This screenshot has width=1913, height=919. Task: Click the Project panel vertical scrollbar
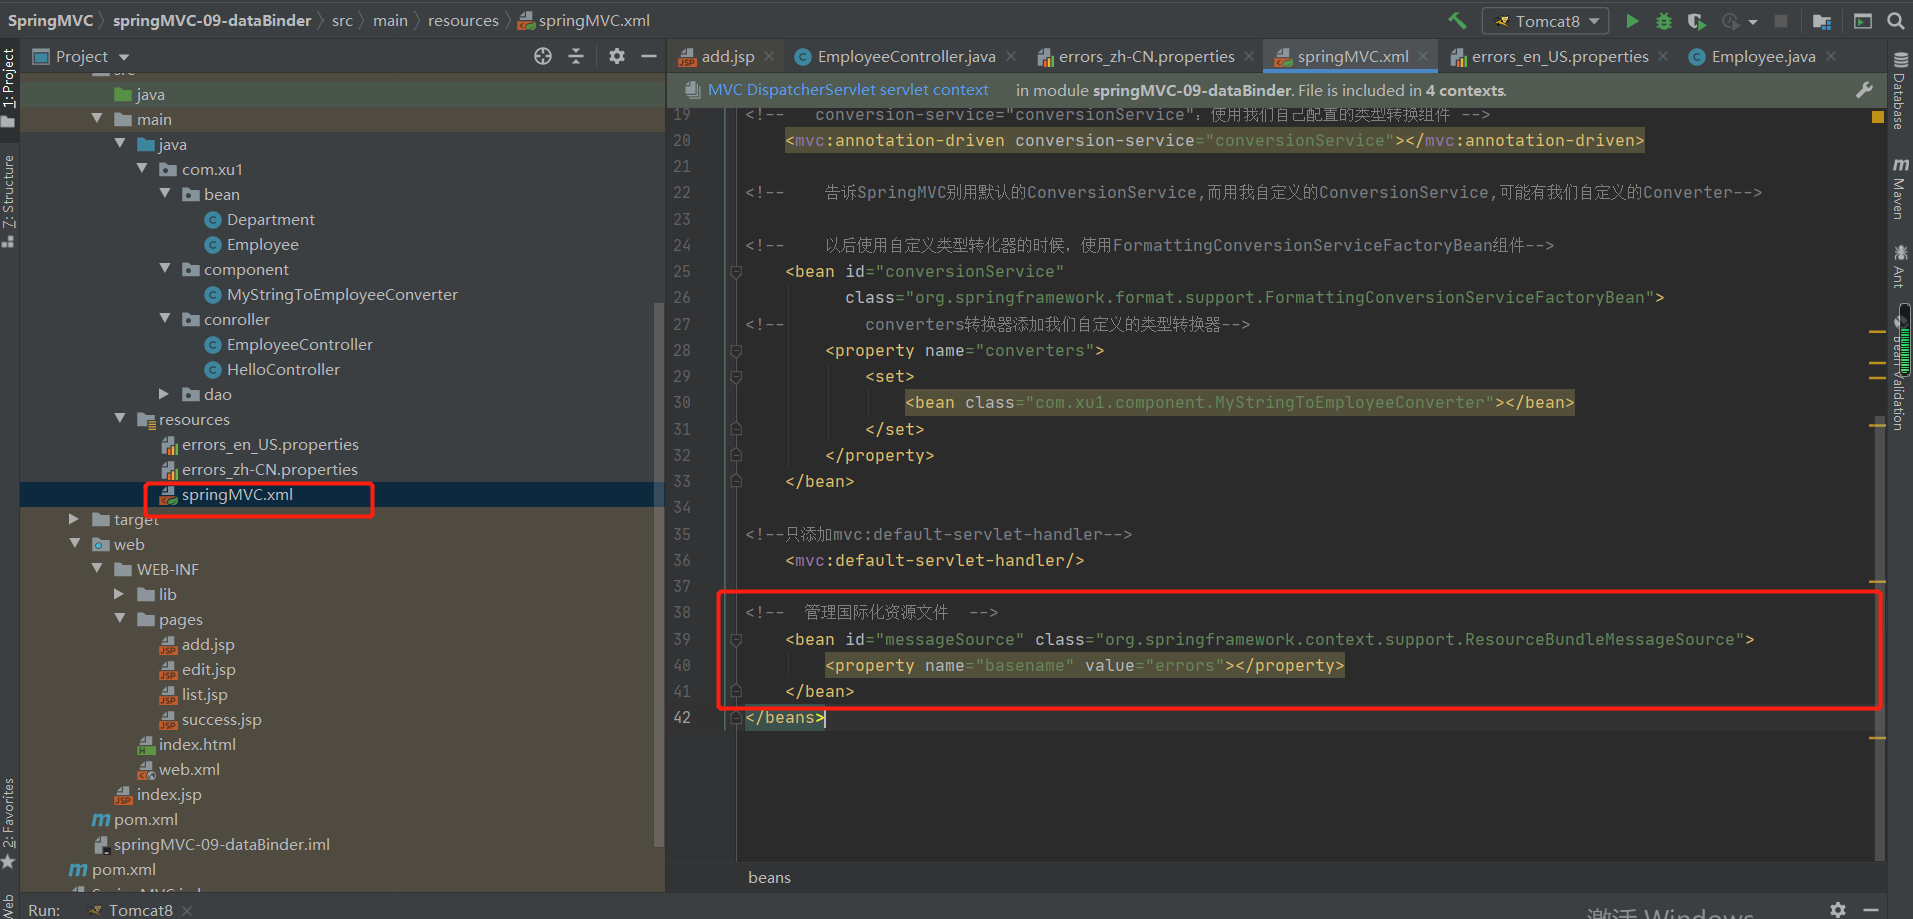coord(658,575)
